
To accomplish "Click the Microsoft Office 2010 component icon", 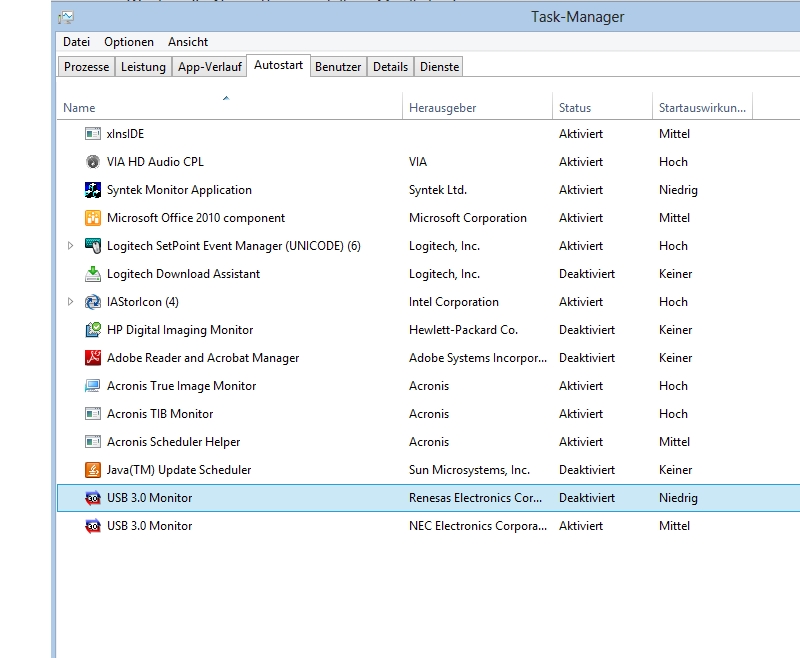I will (92, 218).
